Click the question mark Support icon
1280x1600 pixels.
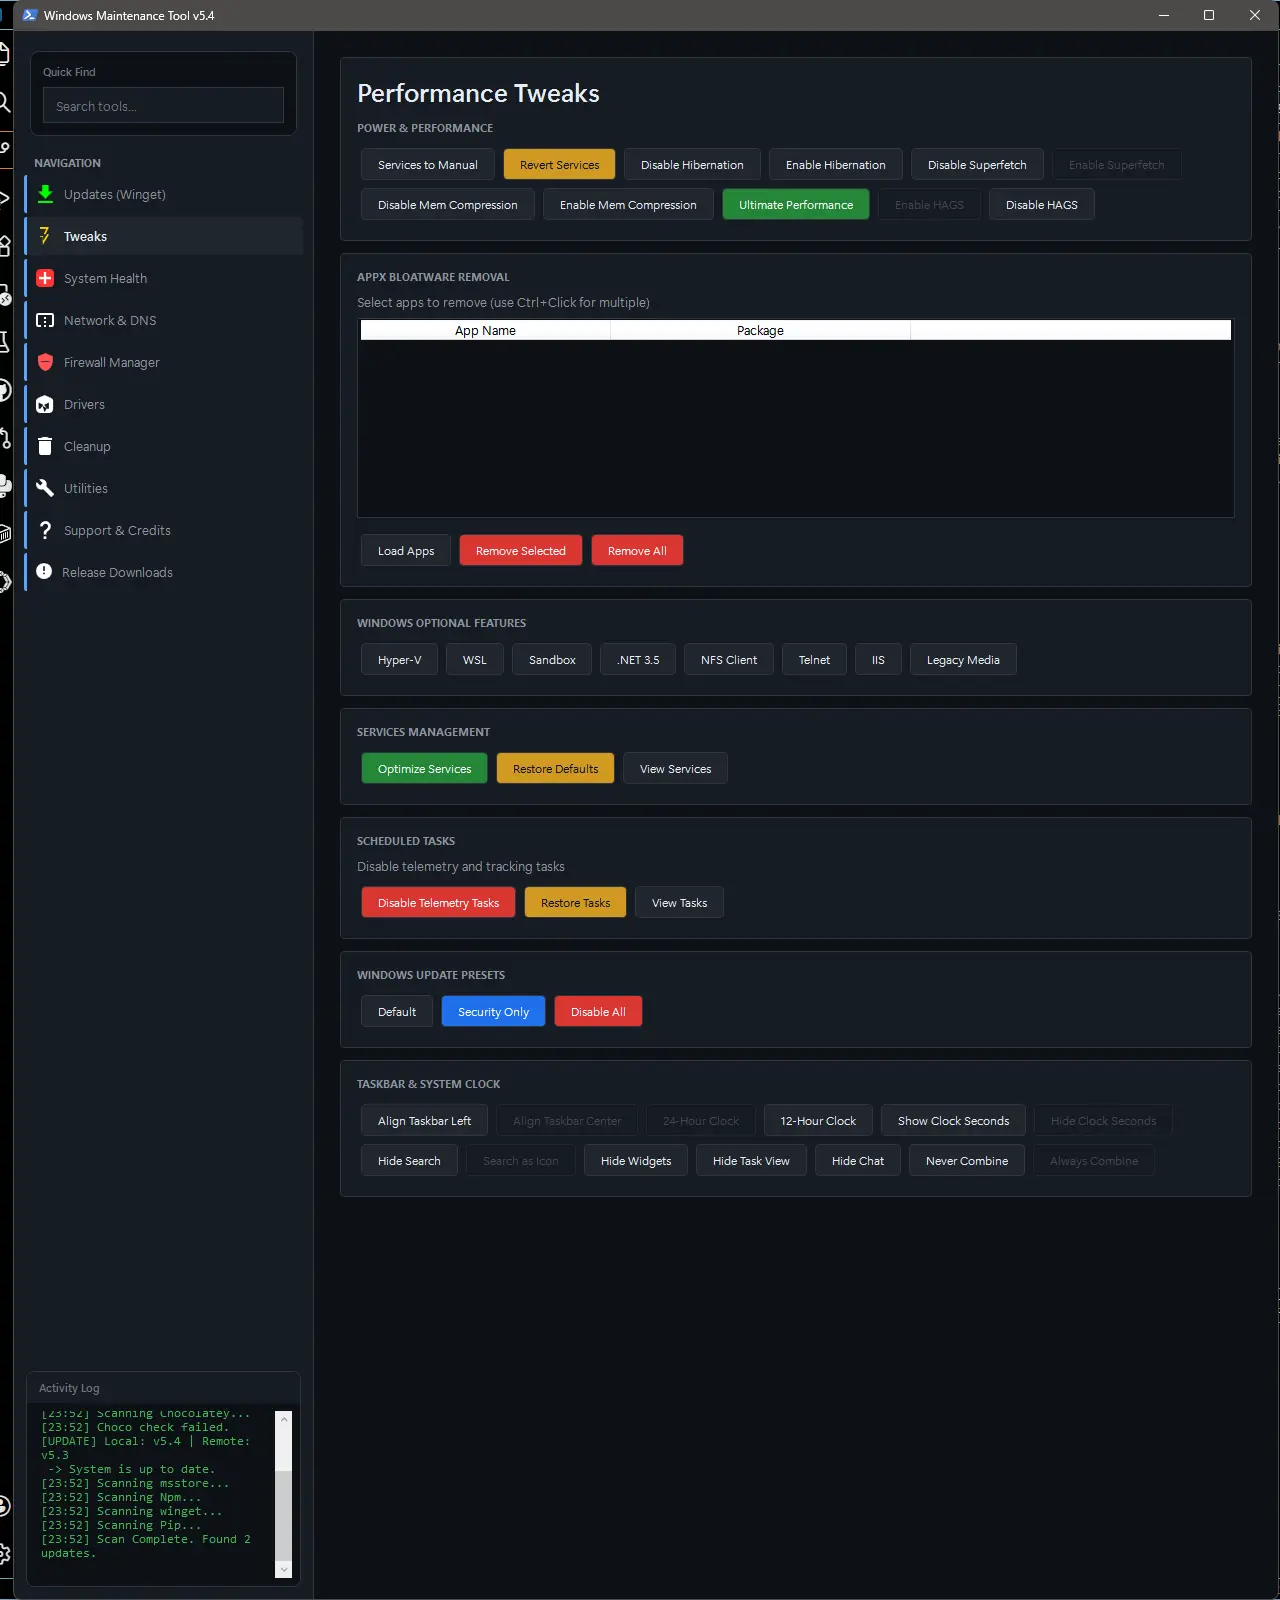pyautogui.click(x=45, y=530)
